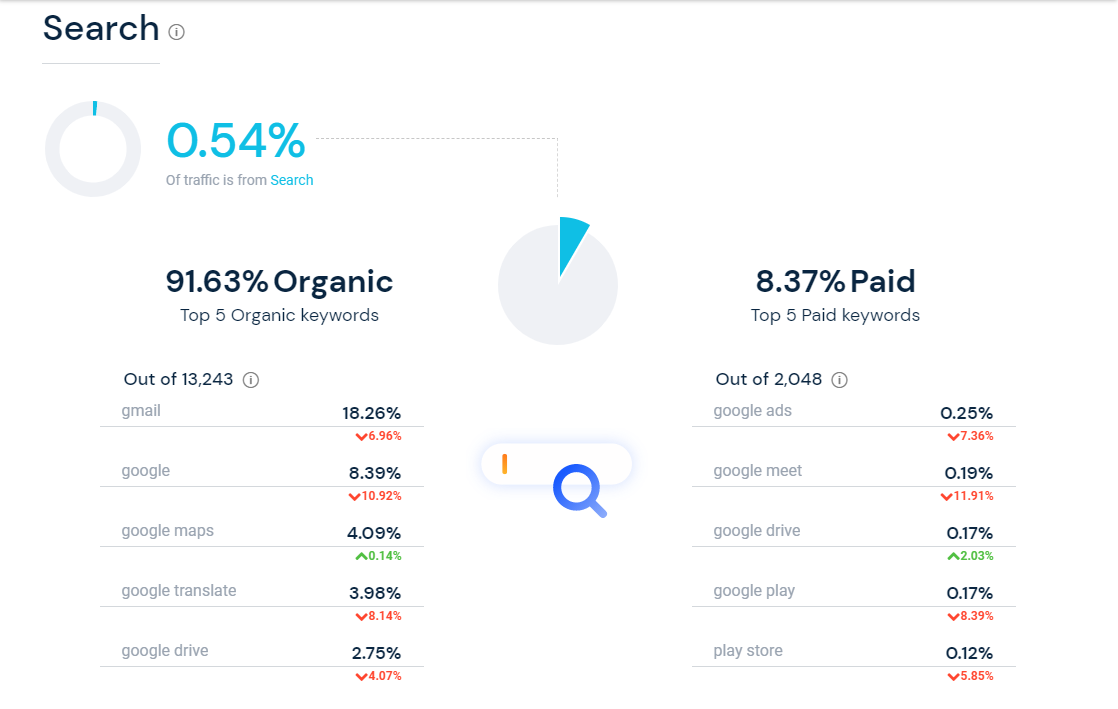Select the gmail organic keyword
This screenshot has width=1118, height=709.
pyautogui.click(x=141, y=411)
